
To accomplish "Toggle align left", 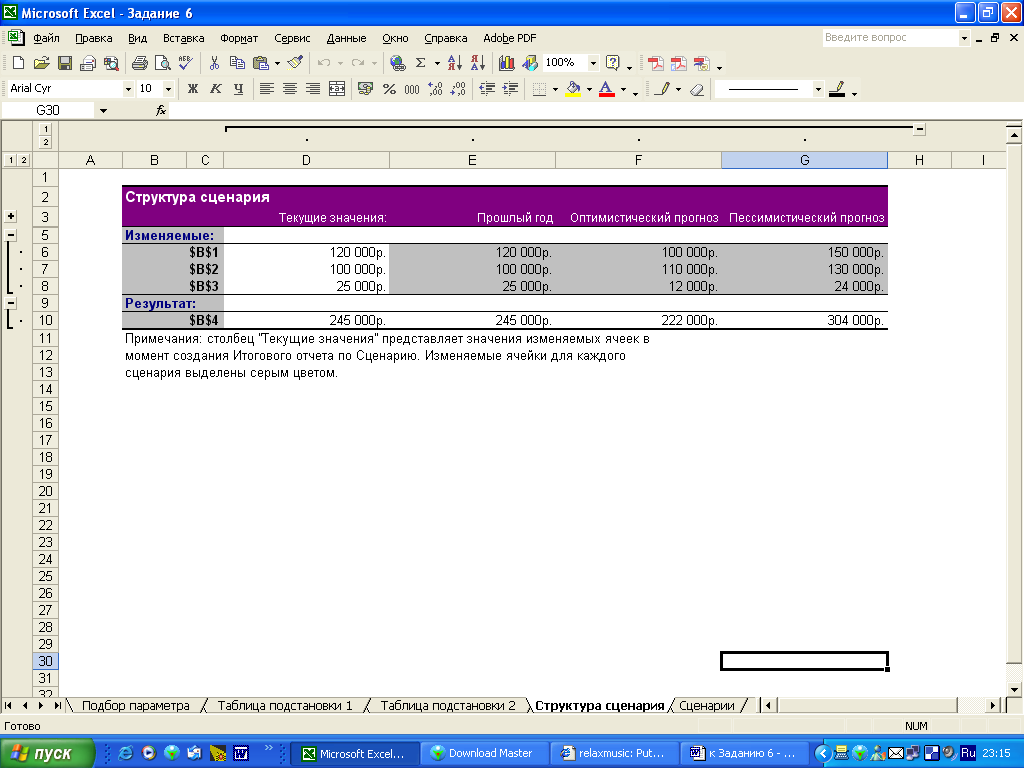I will click(266, 89).
